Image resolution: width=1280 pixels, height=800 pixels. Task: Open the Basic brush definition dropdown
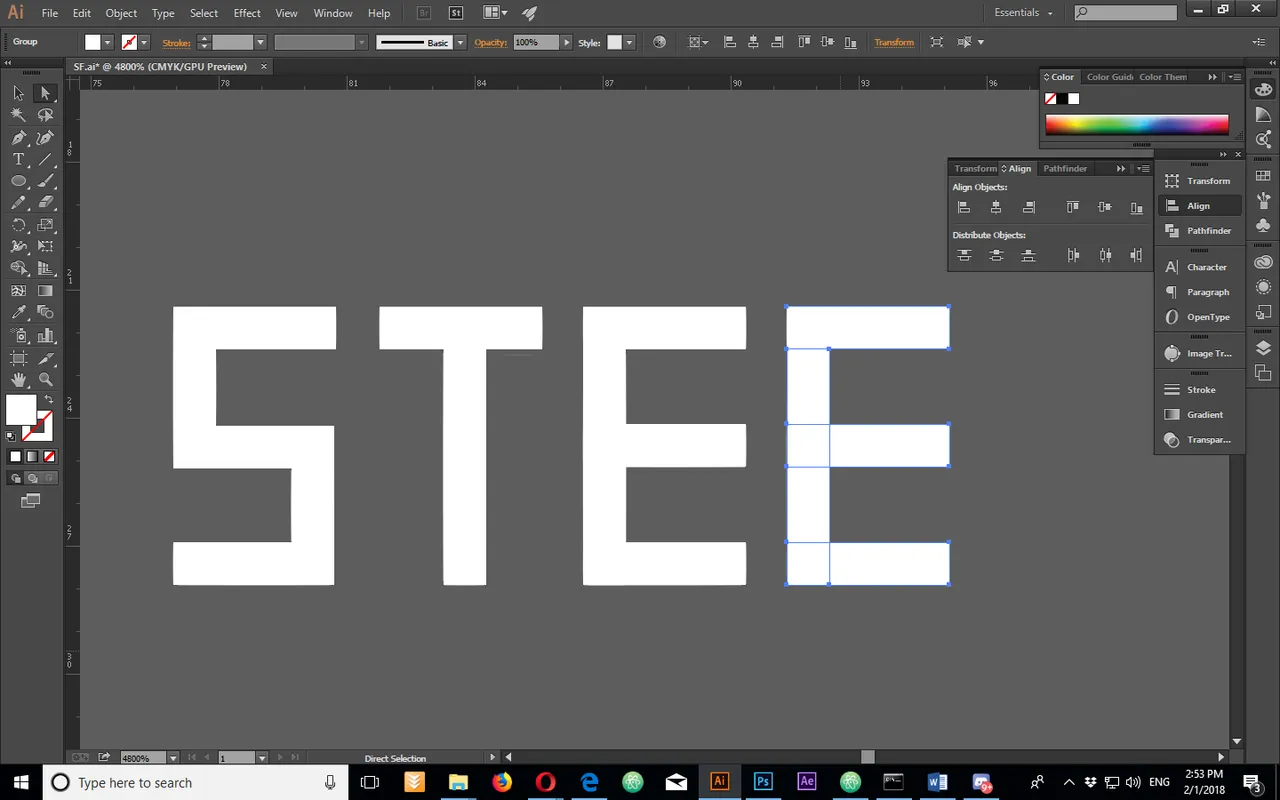pyautogui.click(x=460, y=42)
